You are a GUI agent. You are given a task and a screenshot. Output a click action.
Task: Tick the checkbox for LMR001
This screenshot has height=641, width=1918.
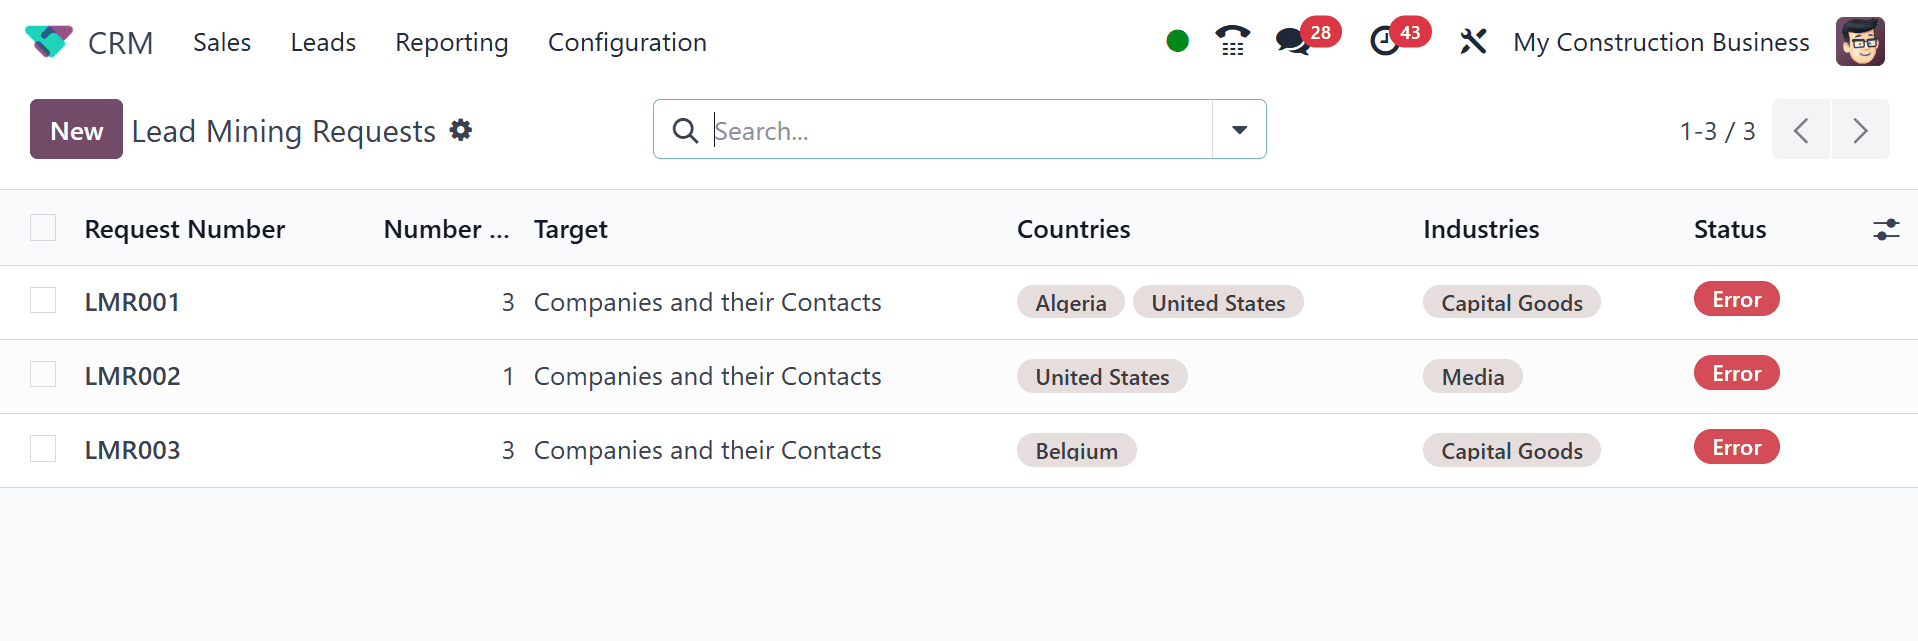(x=43, y=300)
